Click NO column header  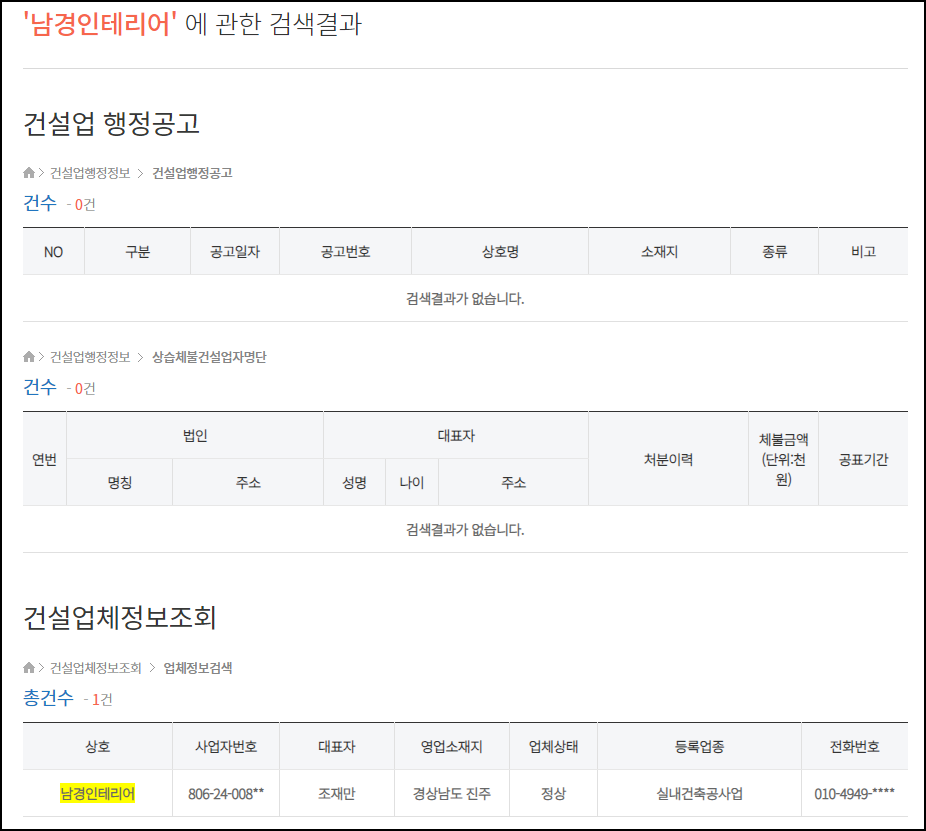pyautogui.click(x=53, y=252)
